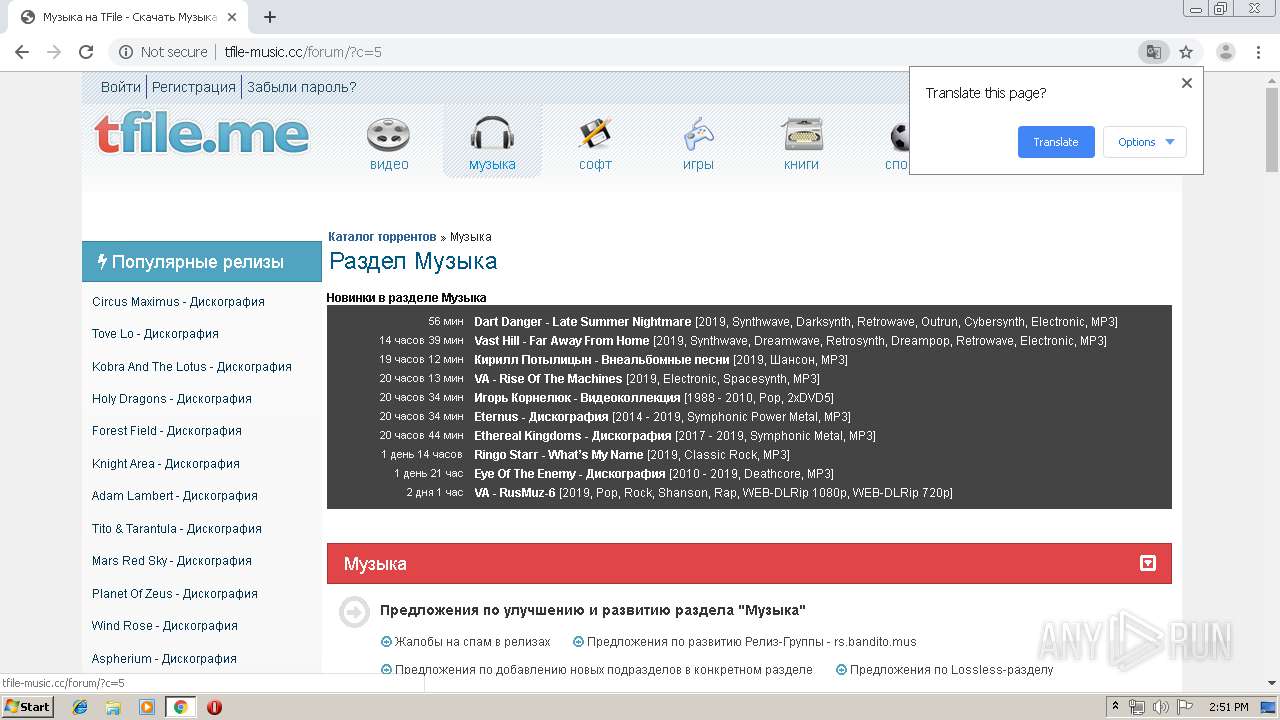Open Planet Of Zeus - Дискография
The height and width of the screenshot is (720, 1280).
pyautogui.click(x=175, y=594)
